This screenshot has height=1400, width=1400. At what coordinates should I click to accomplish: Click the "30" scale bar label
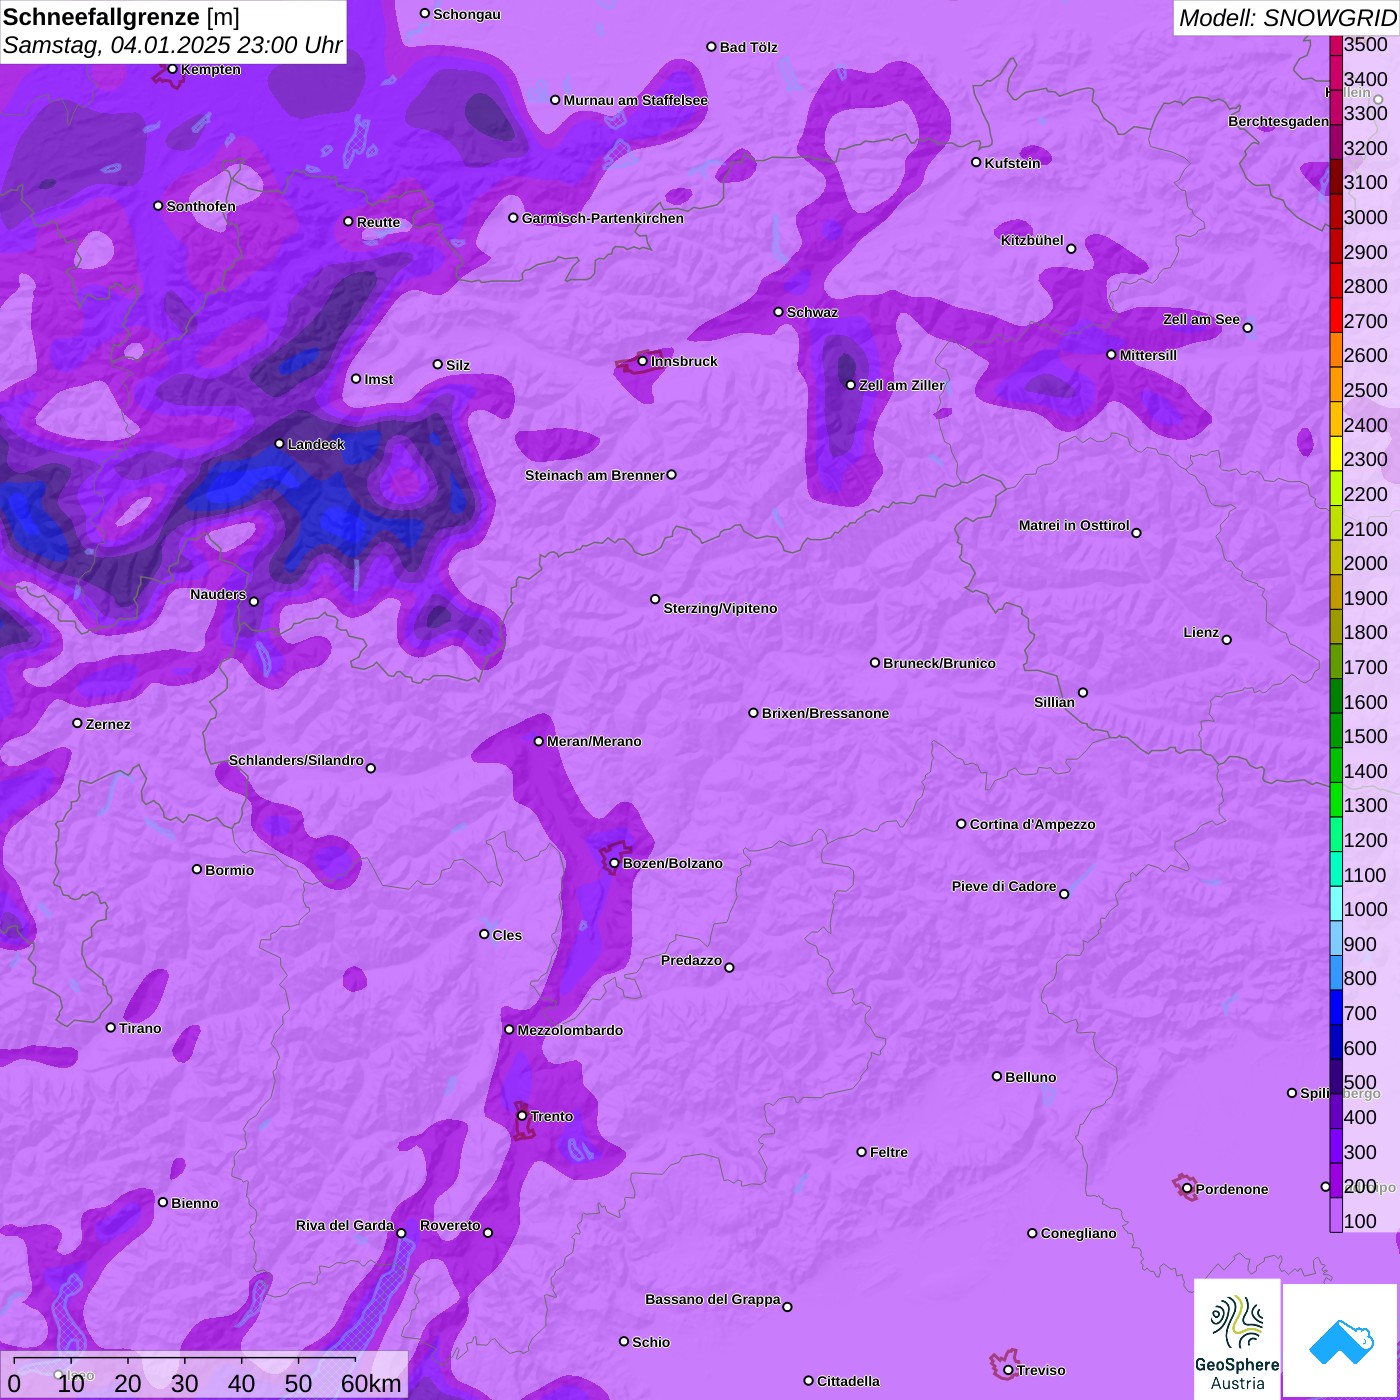[x=185, y=1383]
